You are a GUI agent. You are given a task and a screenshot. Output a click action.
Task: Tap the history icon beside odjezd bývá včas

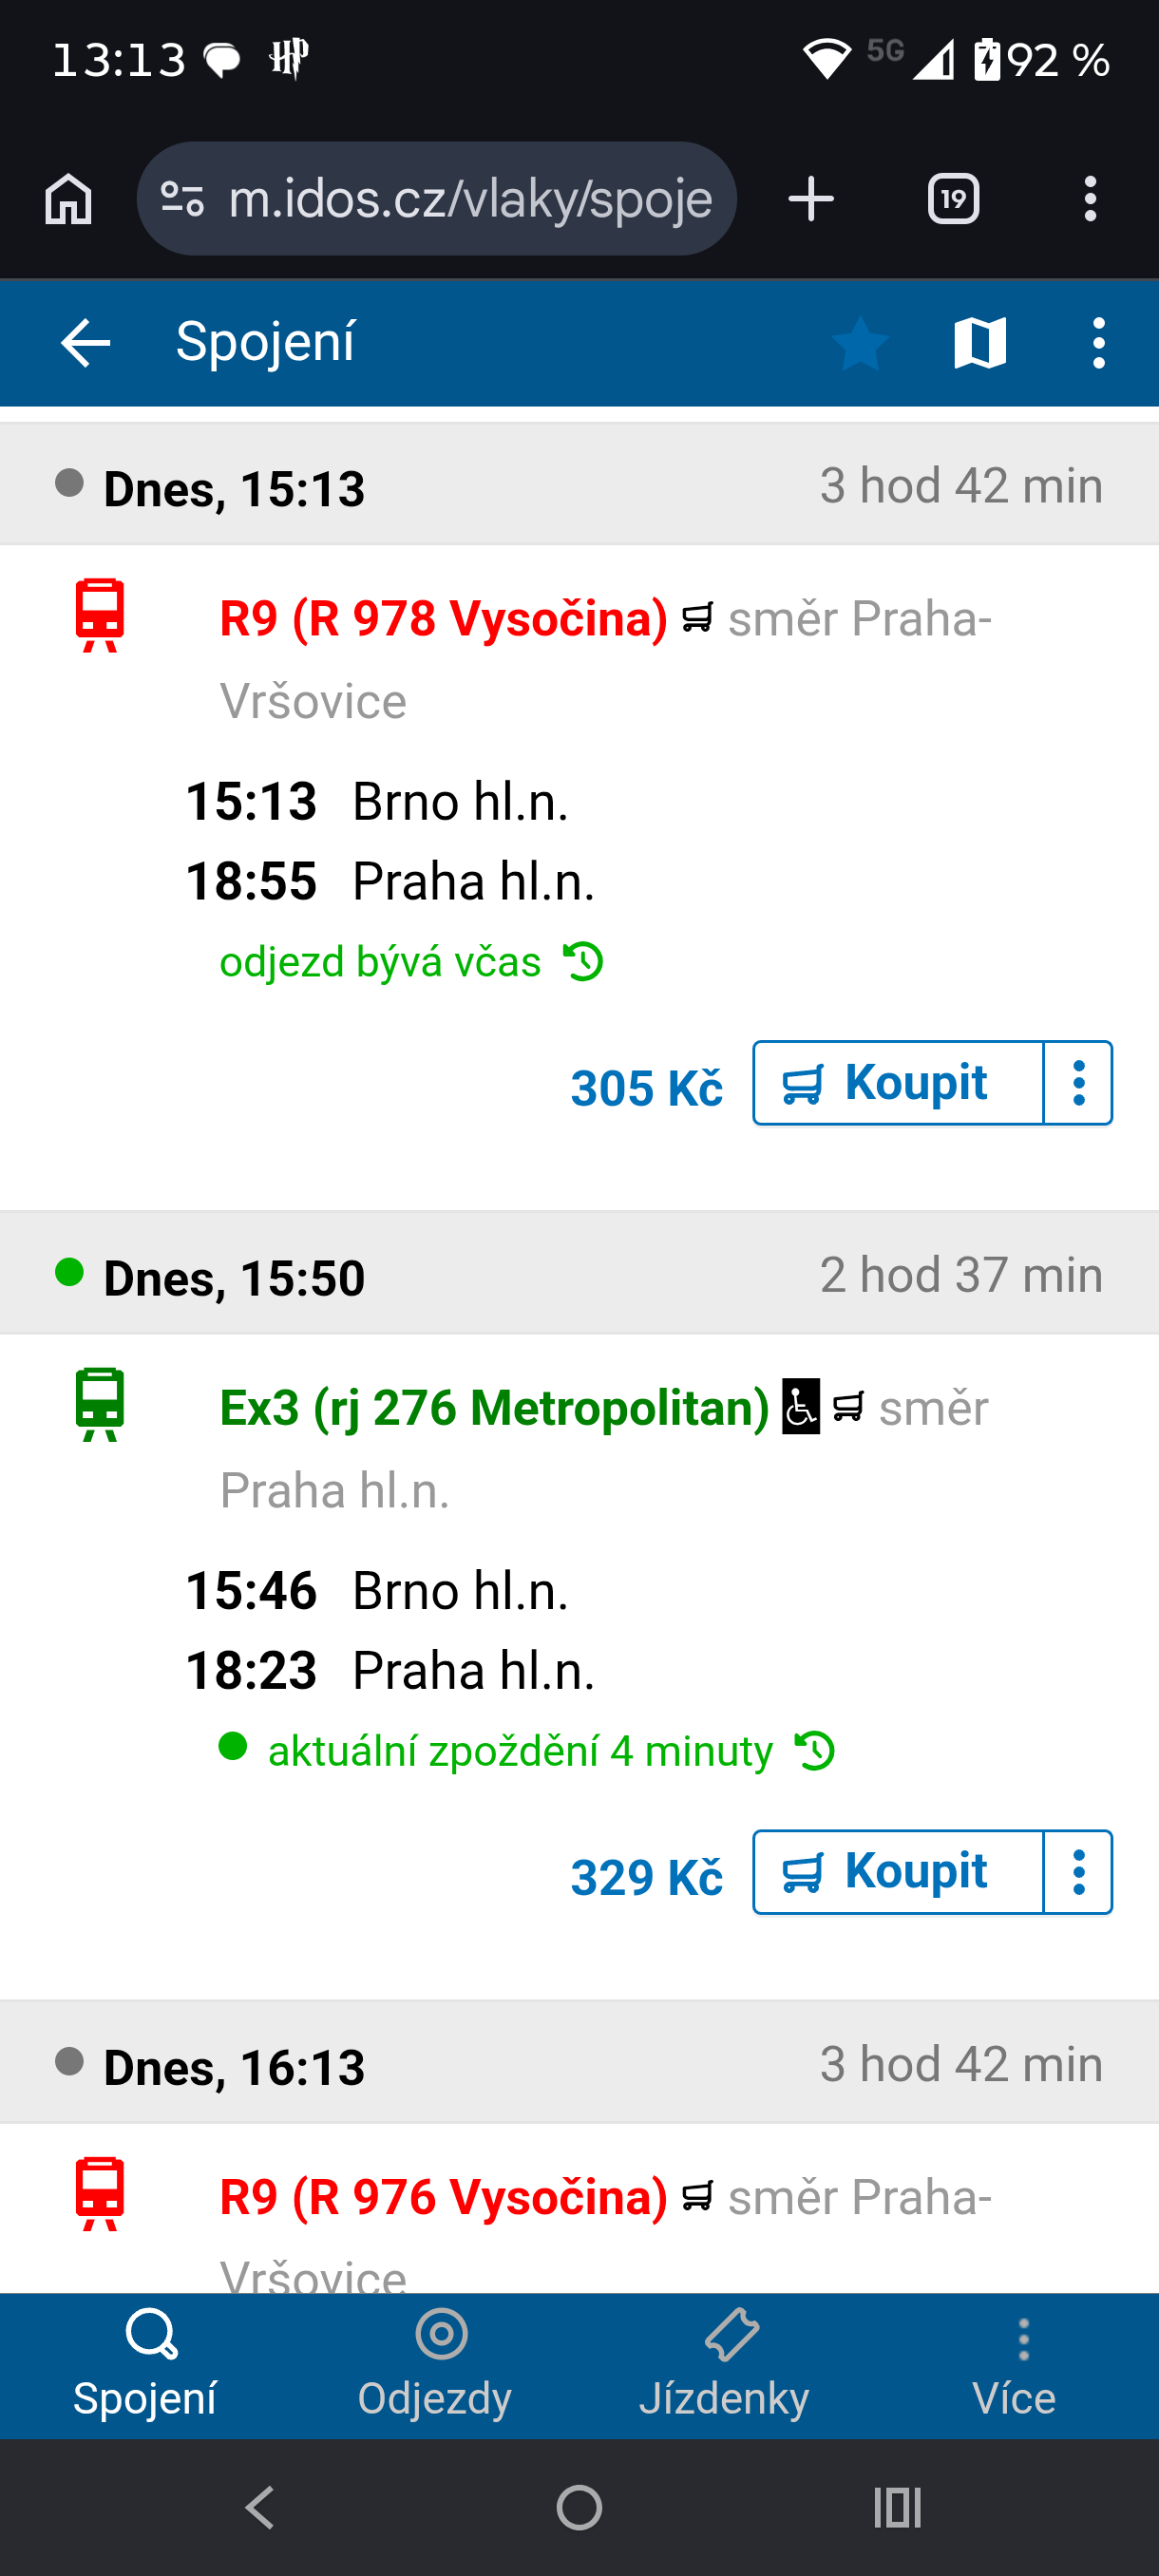tap(583, 962)
